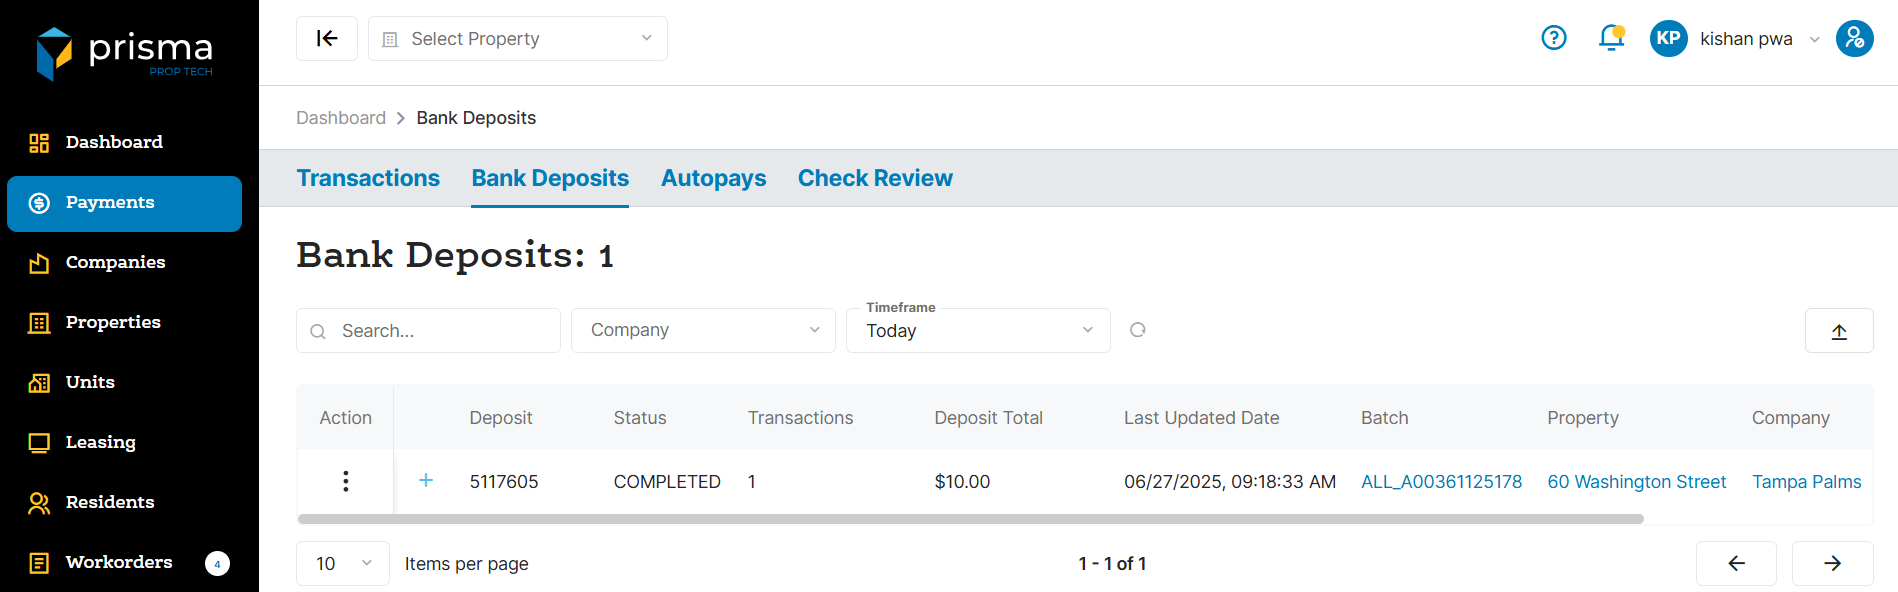
Task: Open the items per page dropdown
Action: [x=342, y=563]
